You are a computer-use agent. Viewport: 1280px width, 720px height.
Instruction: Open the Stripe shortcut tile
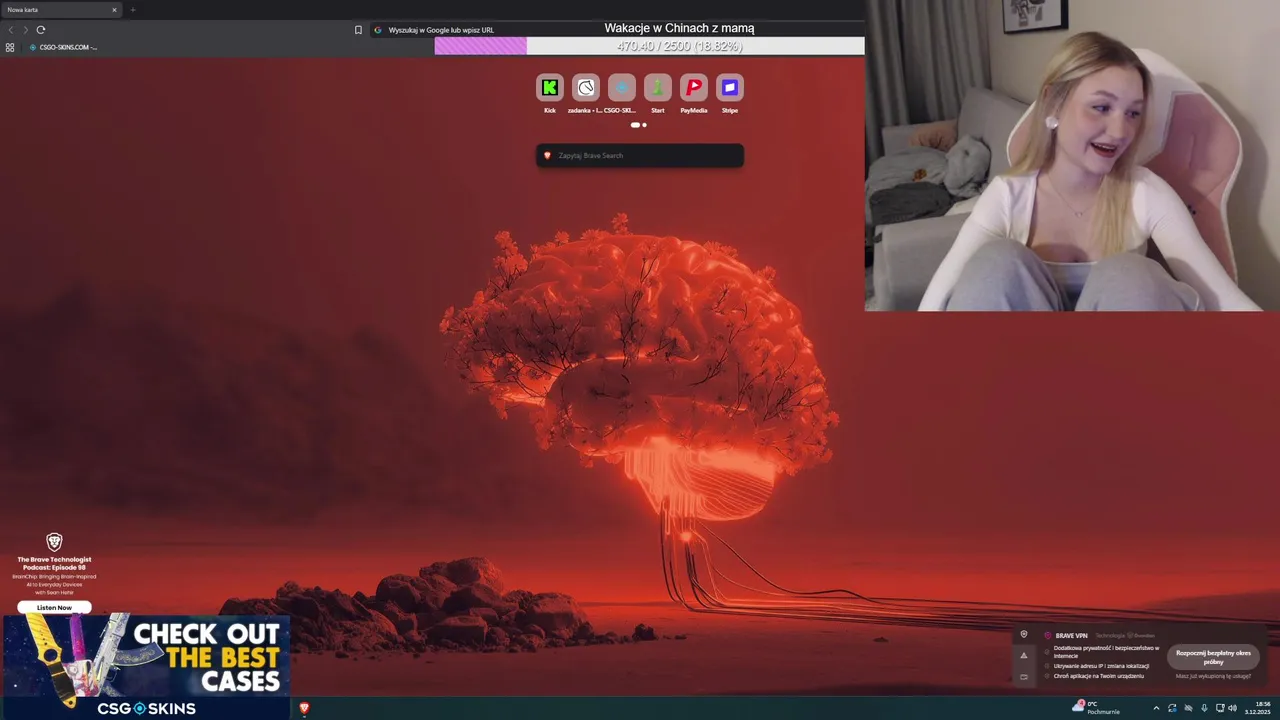coord(729,88)
